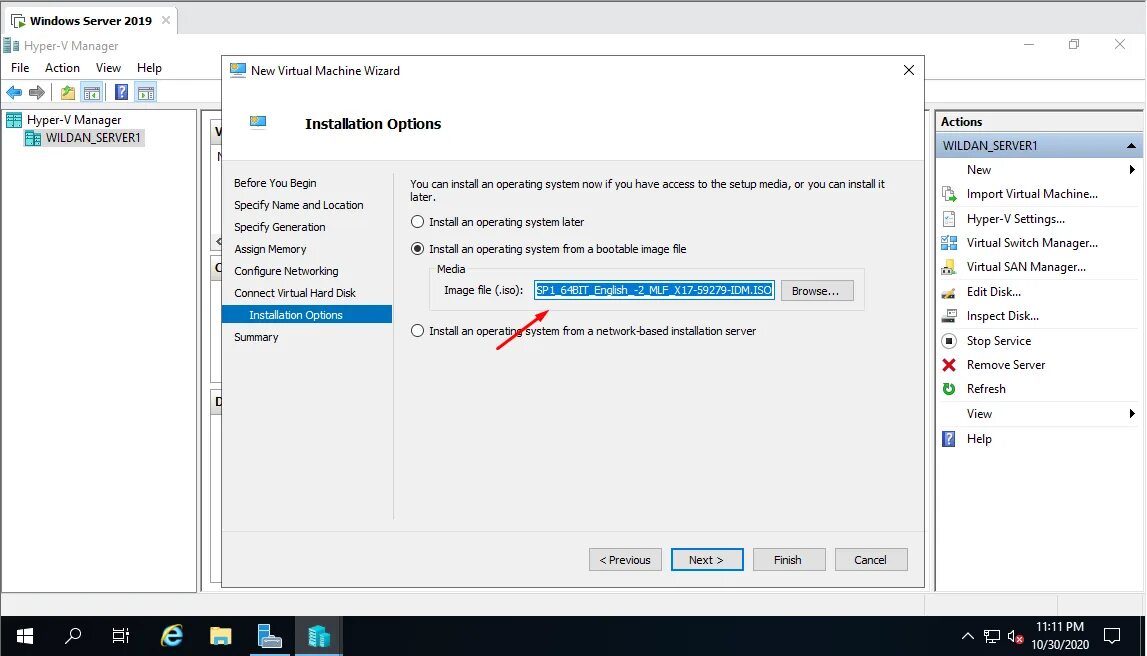Close the Windows Server 2019 tab
This screenshot has height=656, width=1147.
(x=166, y=20)
